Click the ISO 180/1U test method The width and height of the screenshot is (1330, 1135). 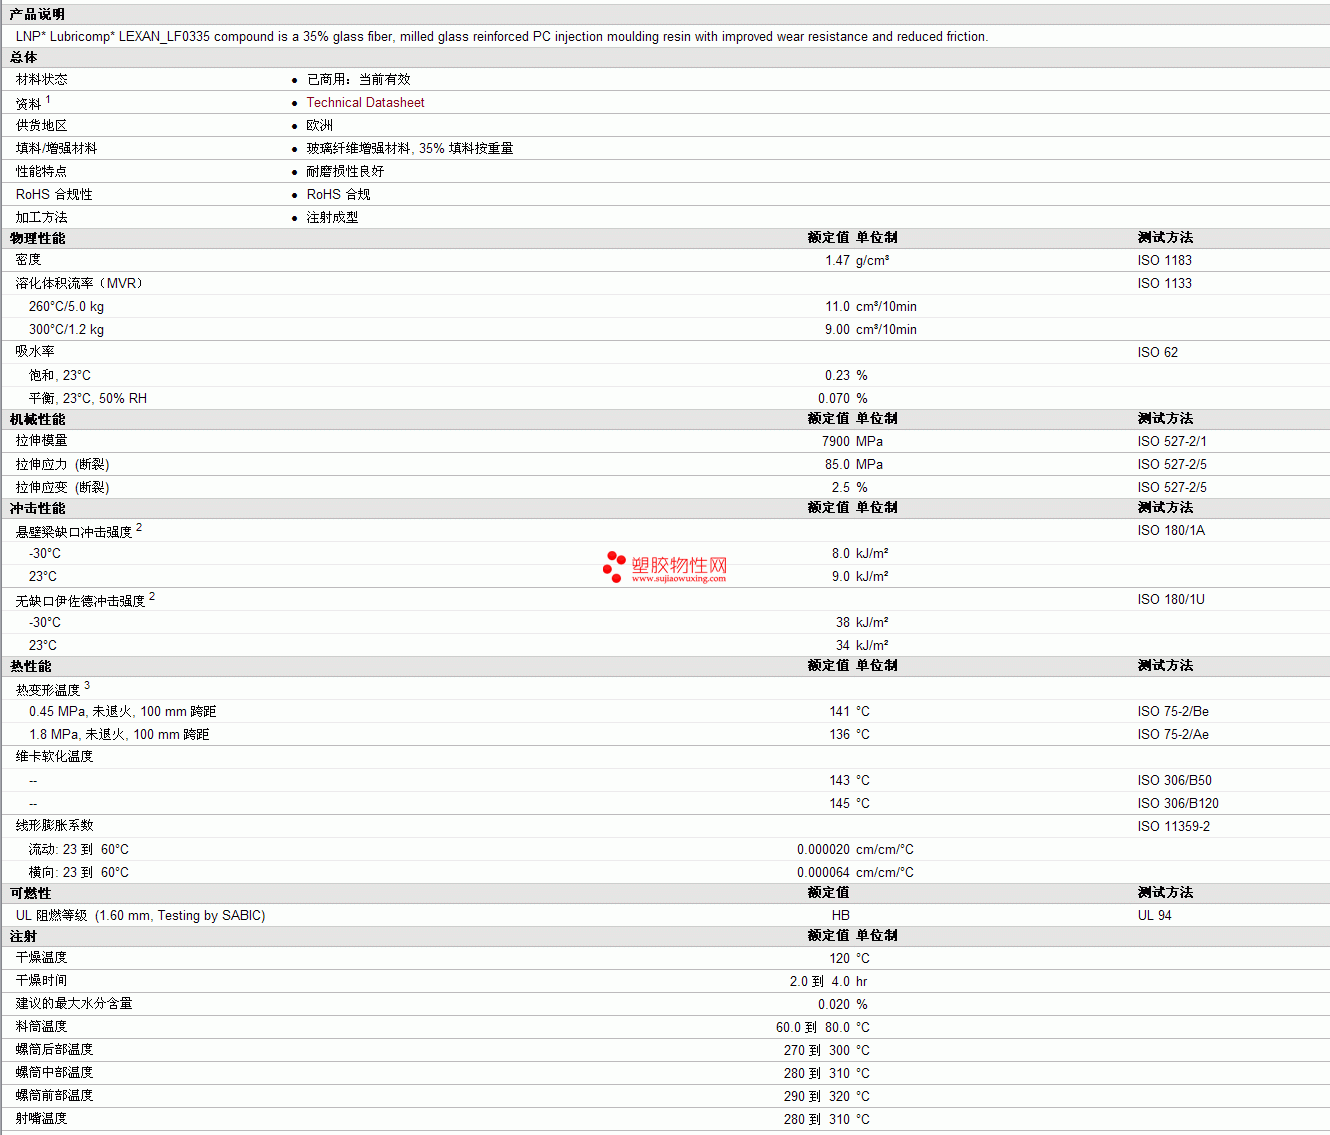(1171, 599)
